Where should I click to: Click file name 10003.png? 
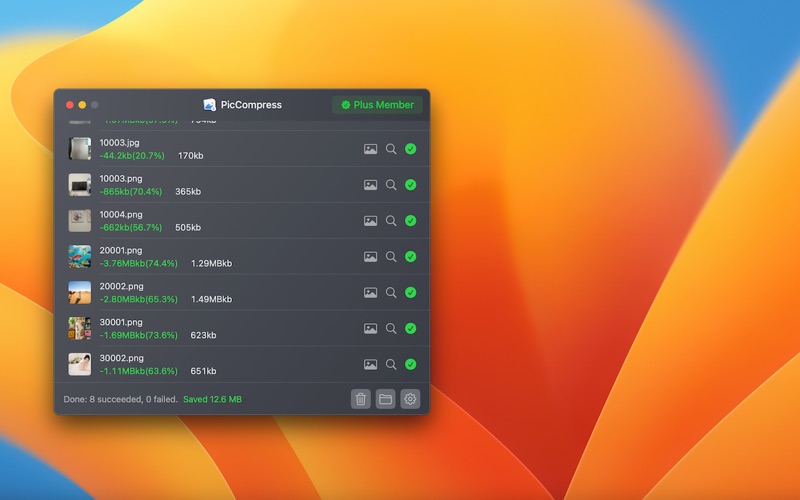121,179
